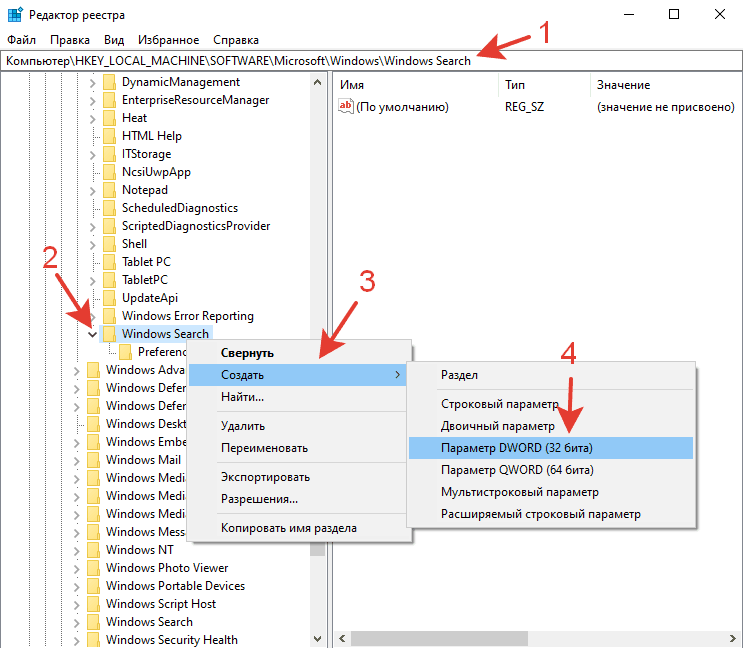Click the Windows Error Reporting folder icon
Image resolution: width=743 pixels, height=648 pixels.
click(x=109, y=316)
